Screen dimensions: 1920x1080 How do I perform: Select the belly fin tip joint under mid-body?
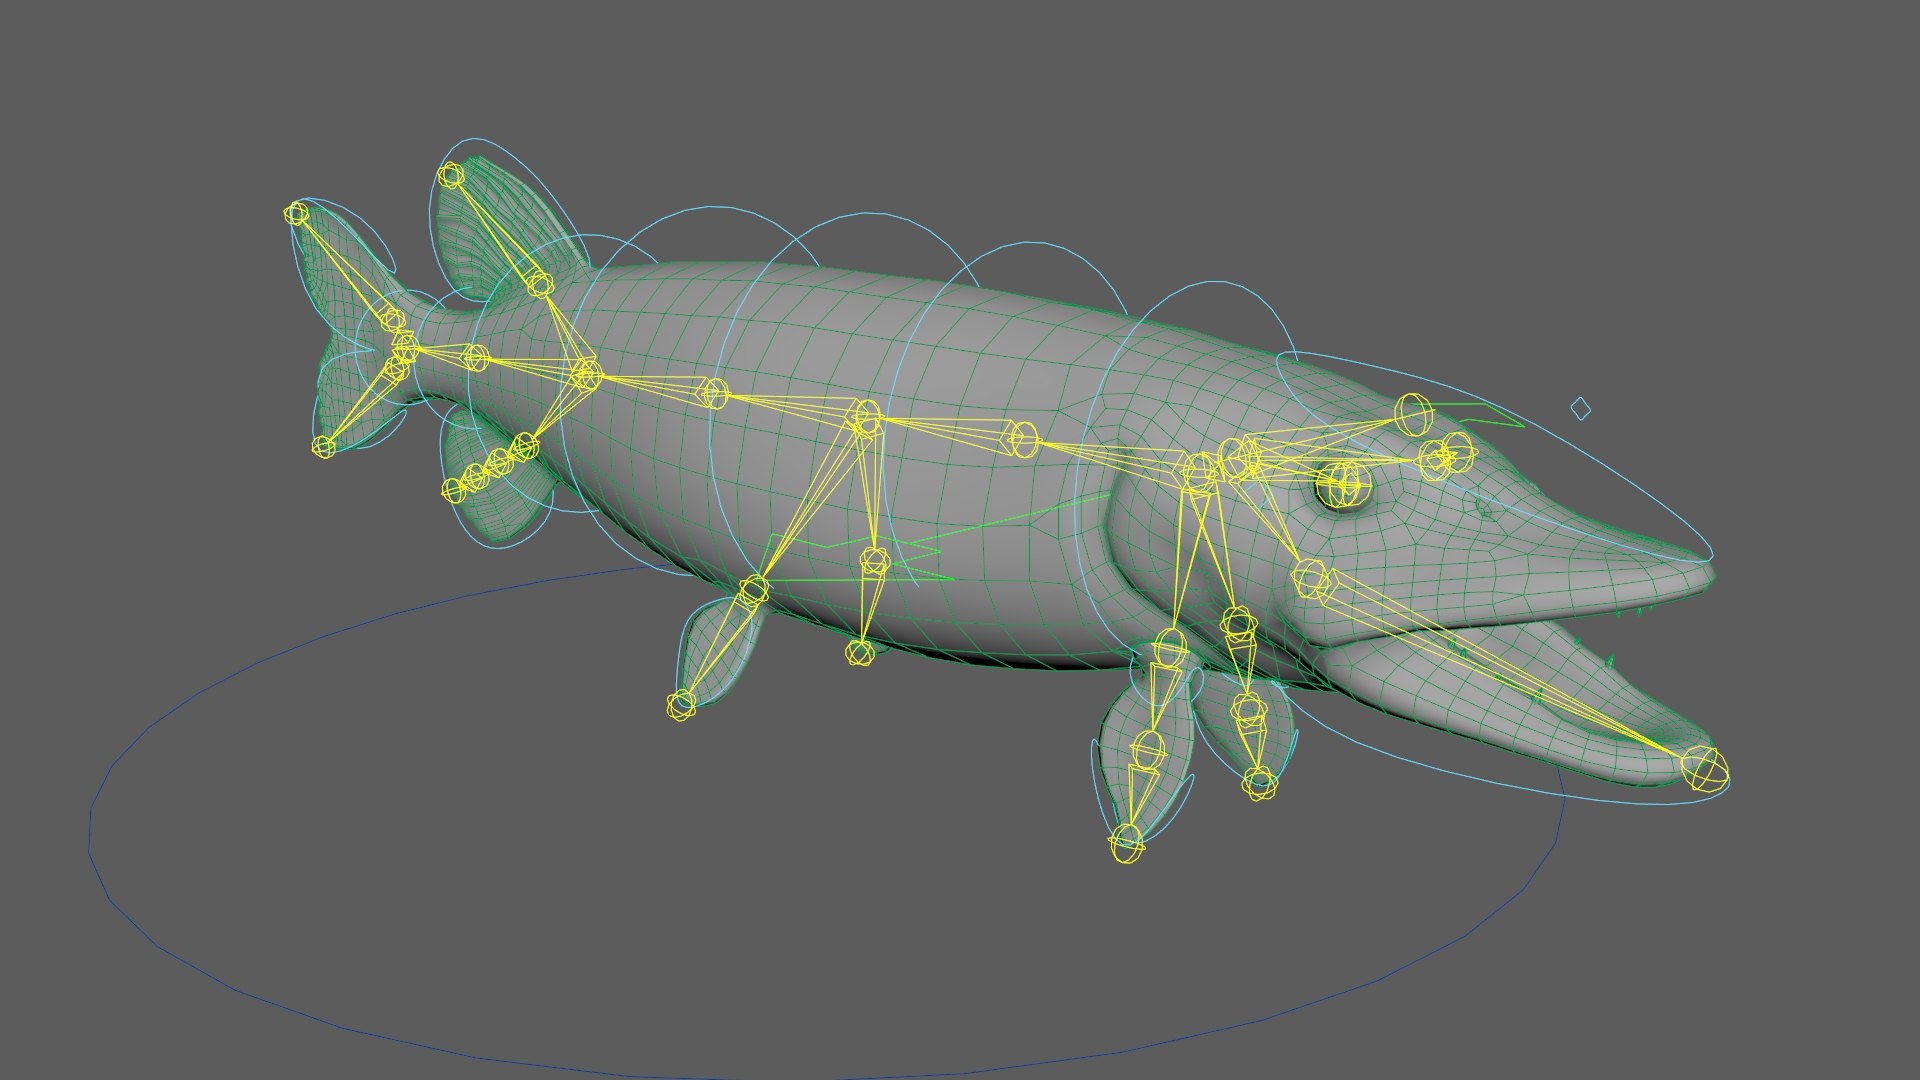pyautogui.click(x=860, y=653)
